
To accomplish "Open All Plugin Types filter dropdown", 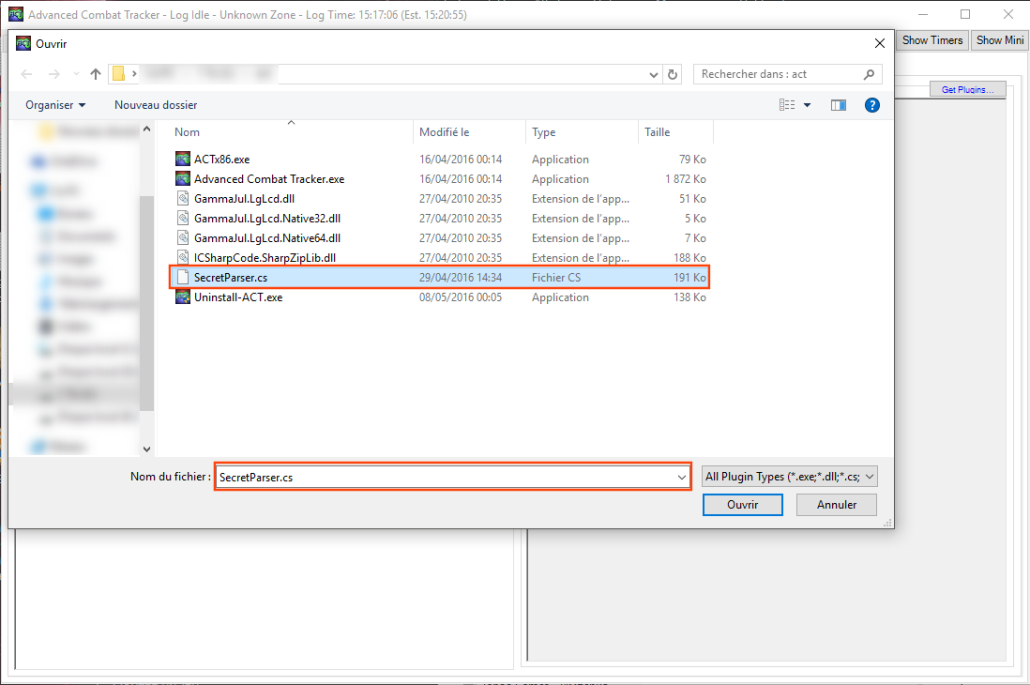I will (x=790, y=477).
